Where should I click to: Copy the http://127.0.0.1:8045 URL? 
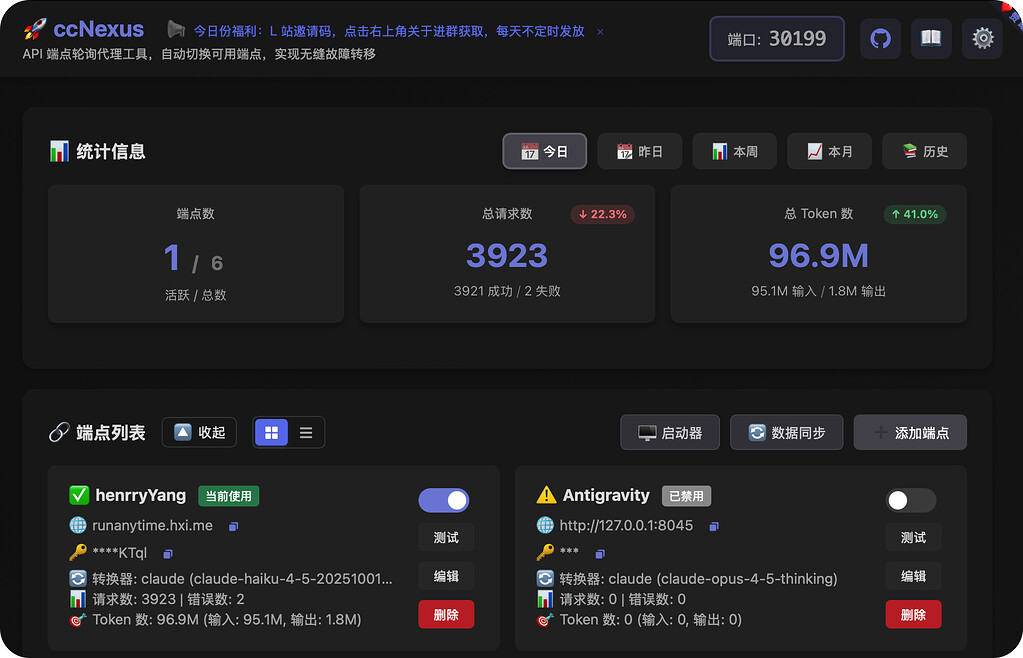714,526
